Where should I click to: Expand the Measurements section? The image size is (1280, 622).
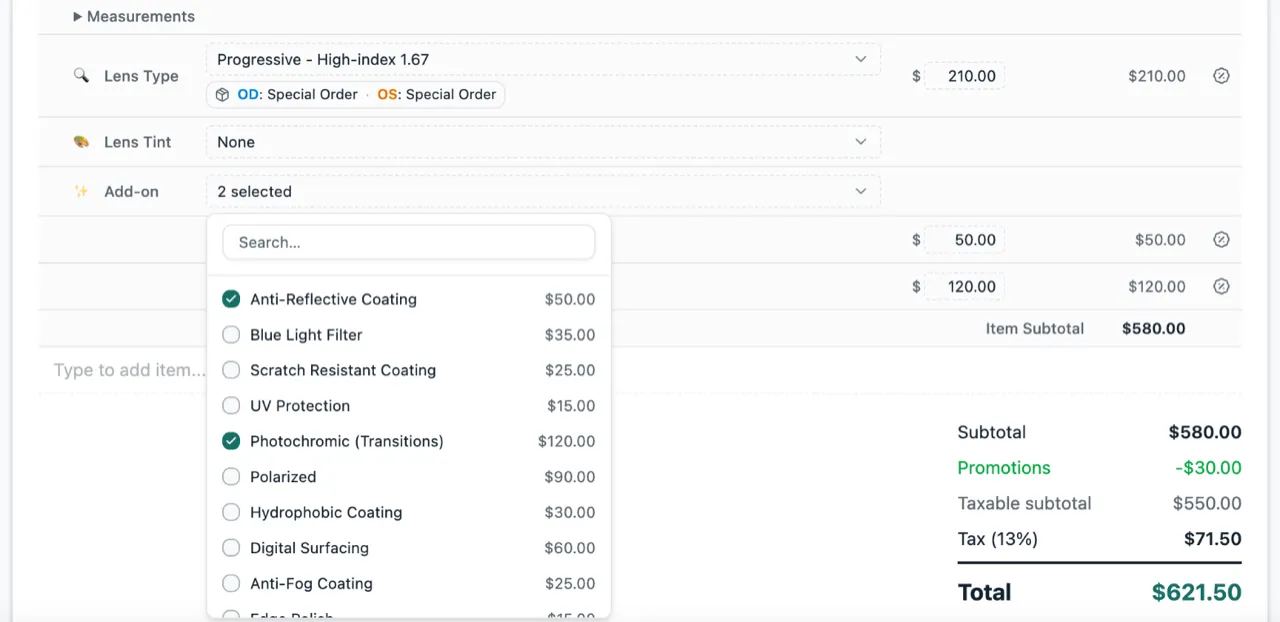pyautogui.click(x=134, y=16)
